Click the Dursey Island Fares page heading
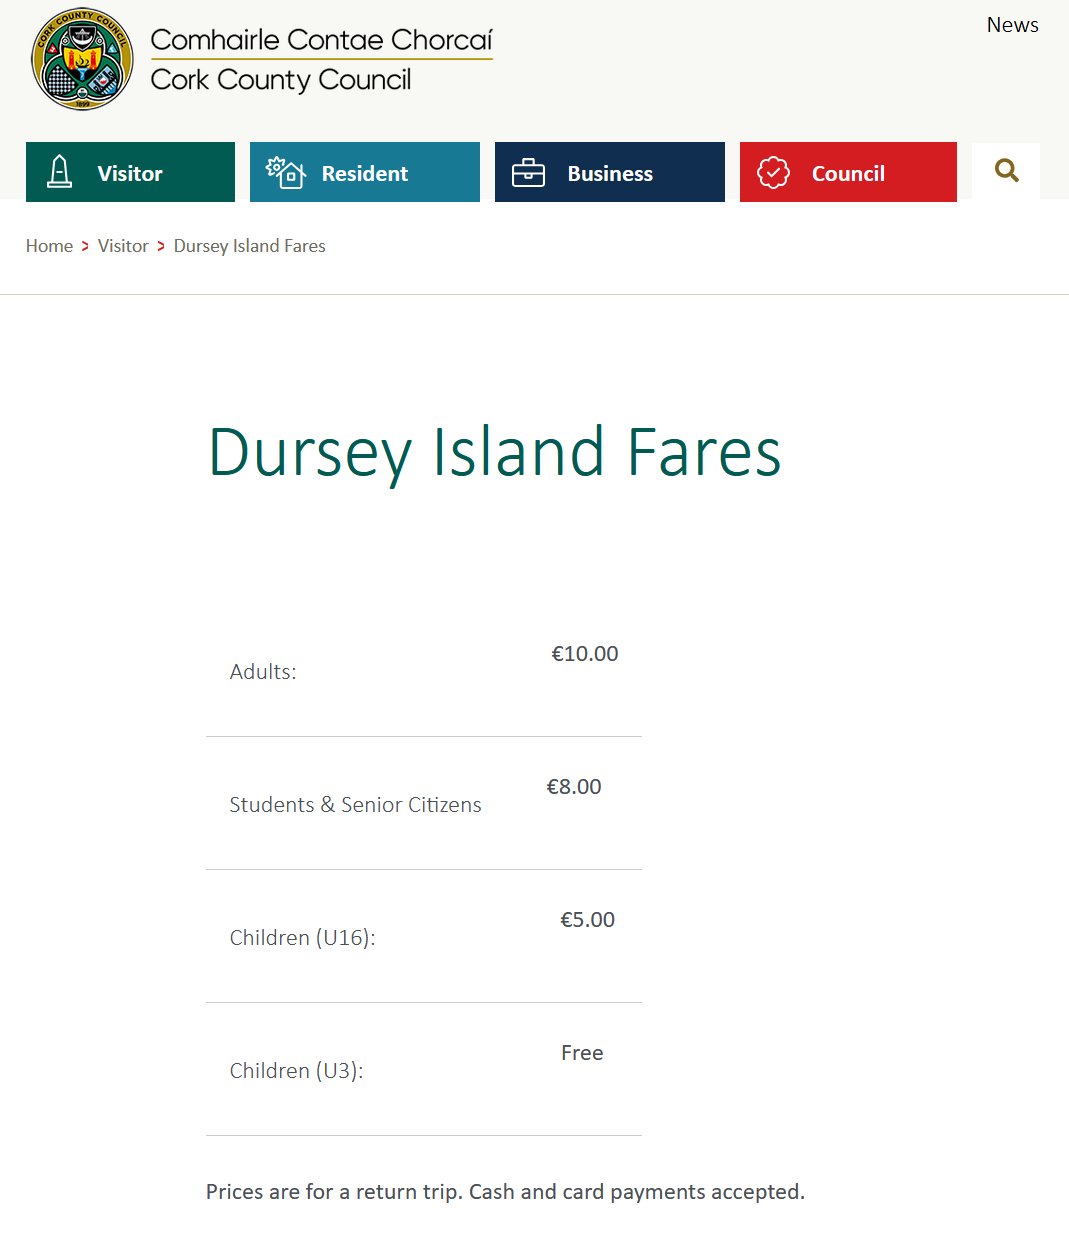1069x1239 pixels. pyautogui.click(x=494, y=452)
